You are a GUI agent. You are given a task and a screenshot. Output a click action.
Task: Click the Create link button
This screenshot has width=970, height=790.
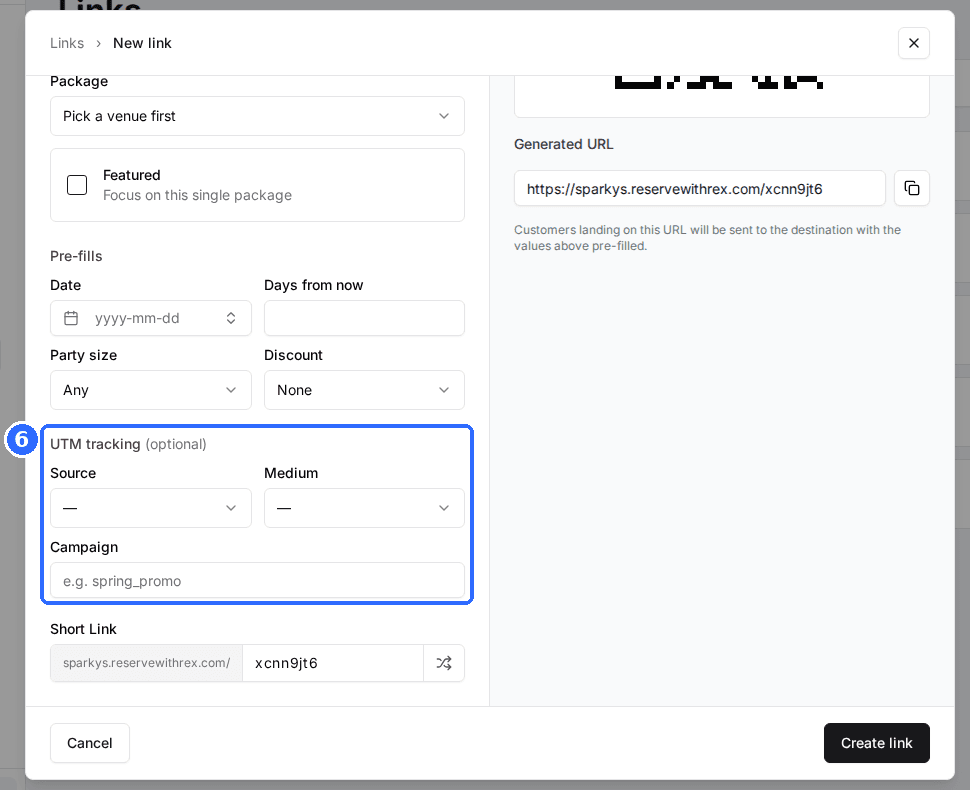(877, 743)
